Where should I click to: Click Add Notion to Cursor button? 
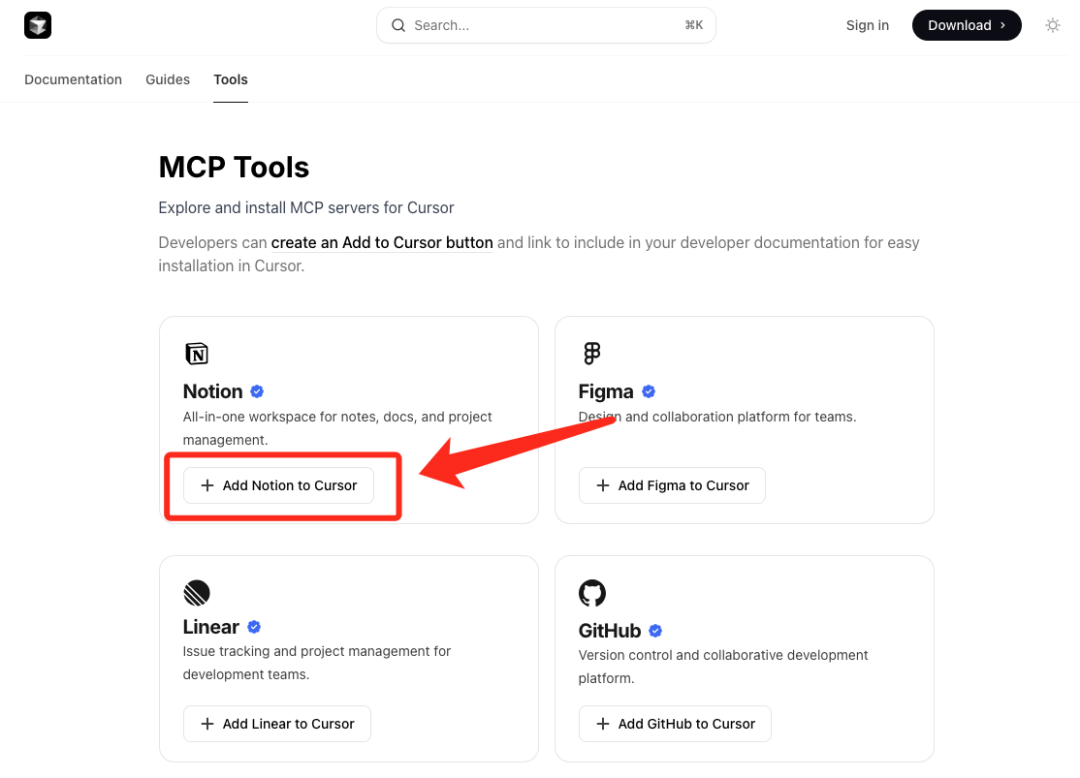(278, 485)
